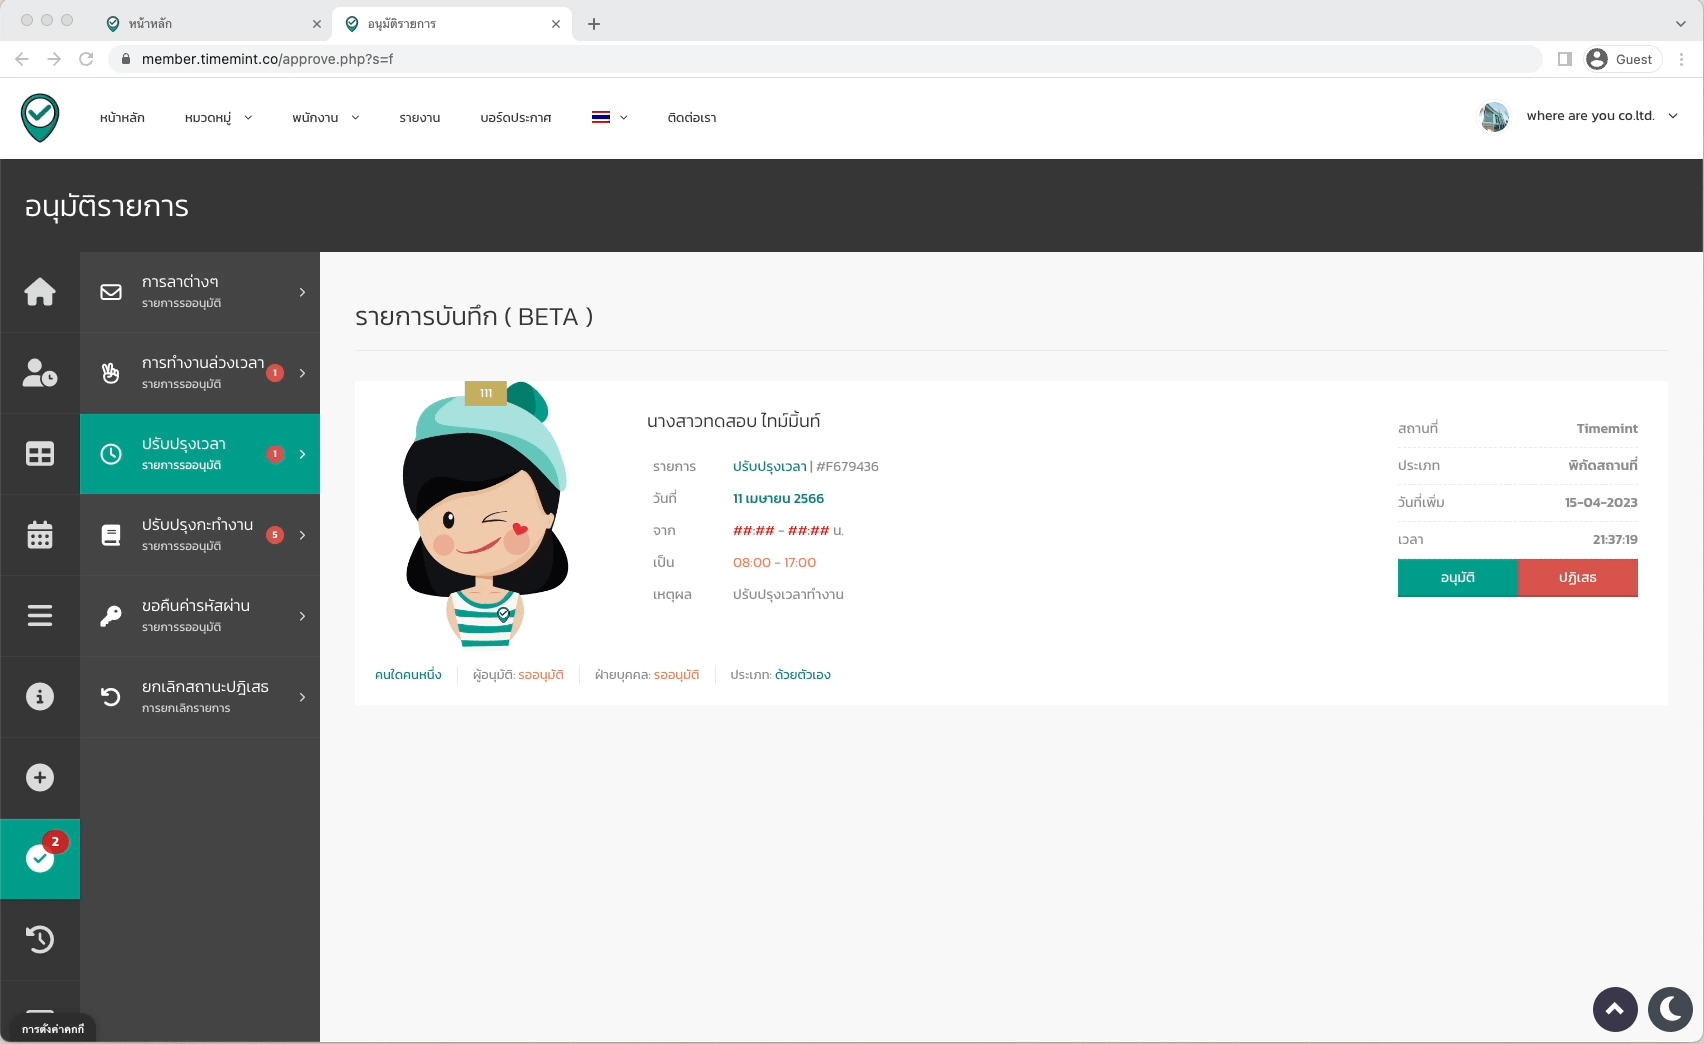Screen dimensions: 1704x1044
Task: Go to บอร์ดประกาศ menu item
Action: click(x=515, y=118)
